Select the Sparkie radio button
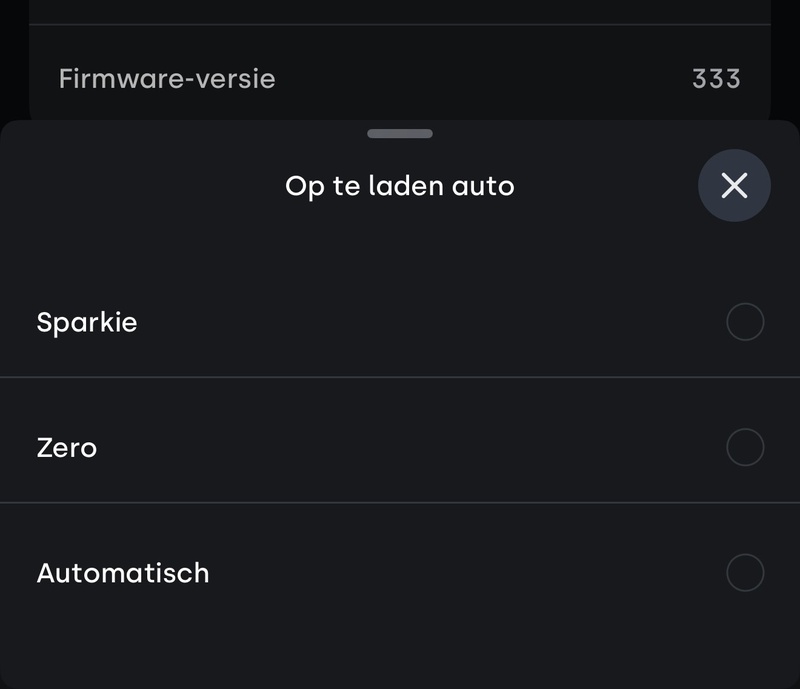 click(x=745, y=322)
